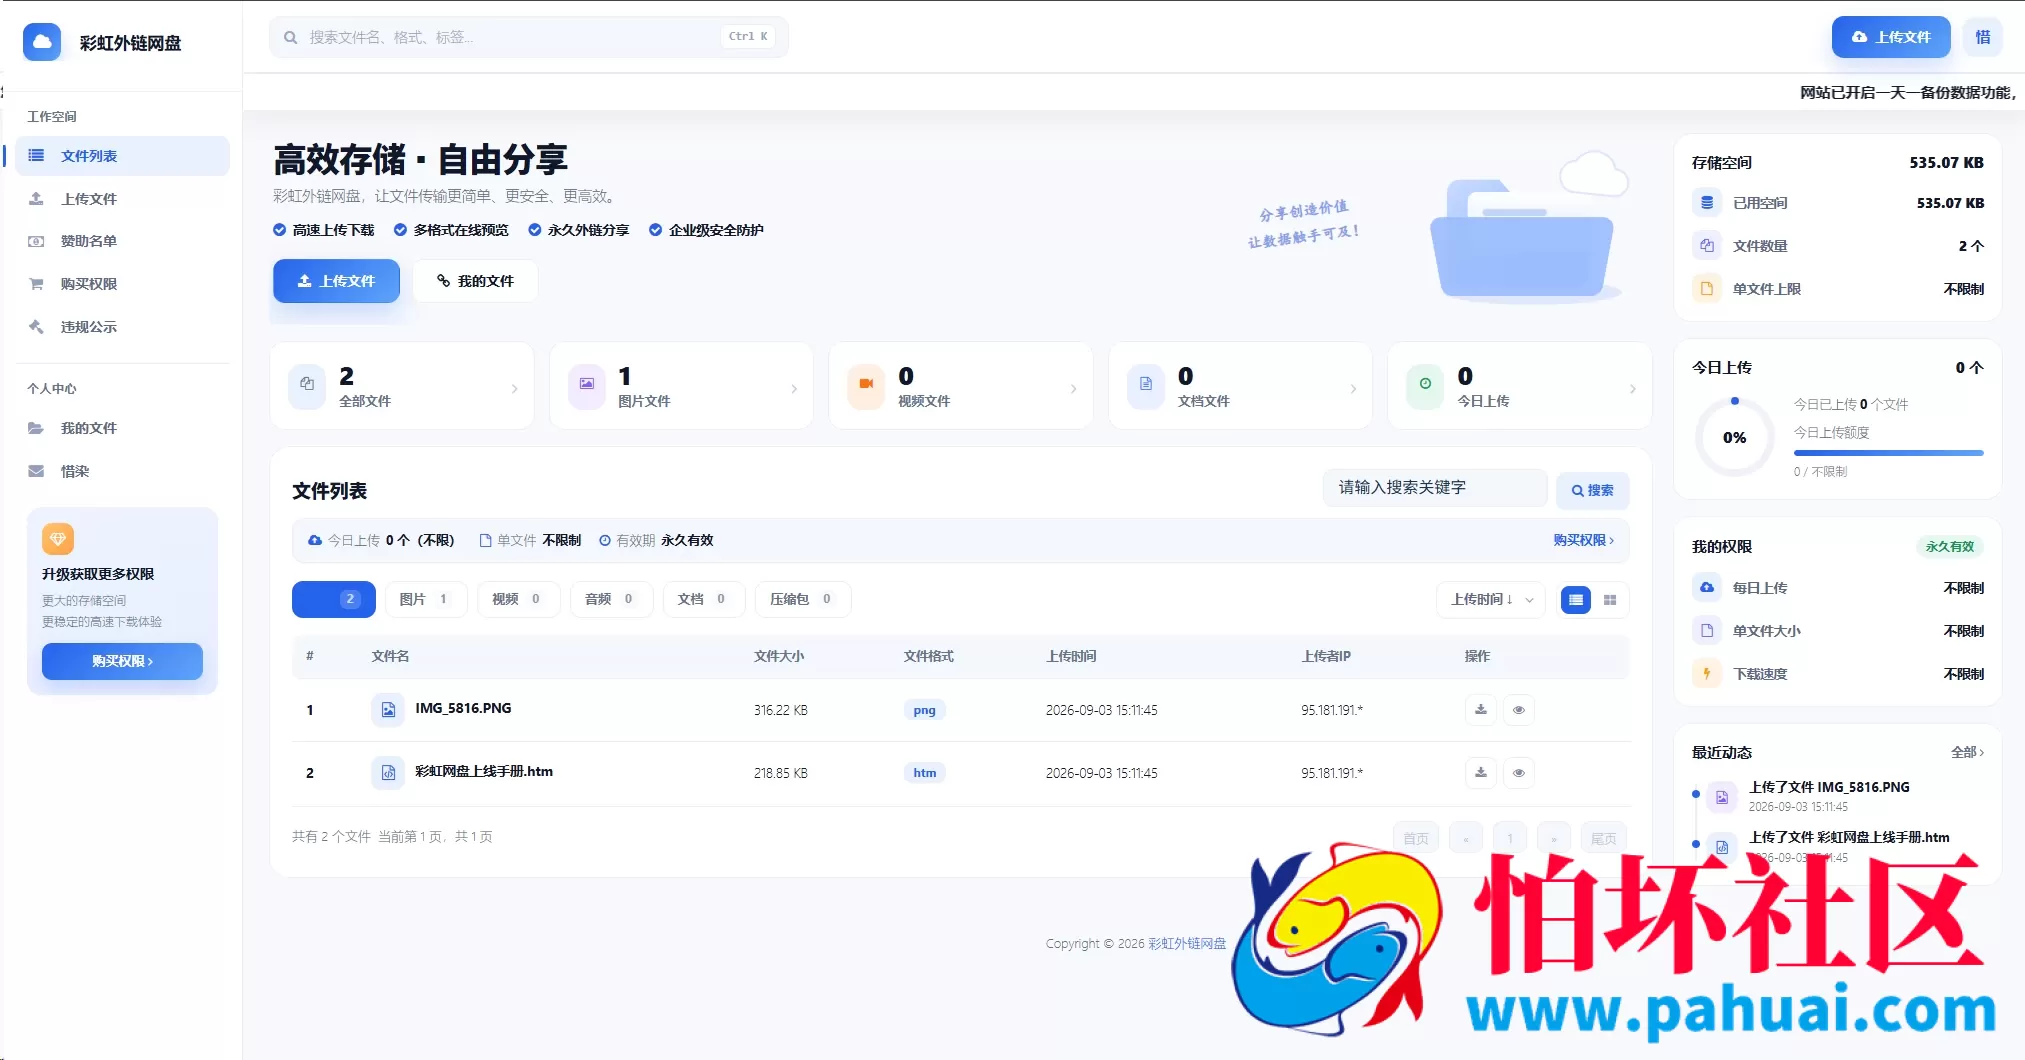Download 彩虹网盘上线手册.htm with its download icon
Screen dimensions: 2025x1060
pyautogui.click(x=1481, y=773)
